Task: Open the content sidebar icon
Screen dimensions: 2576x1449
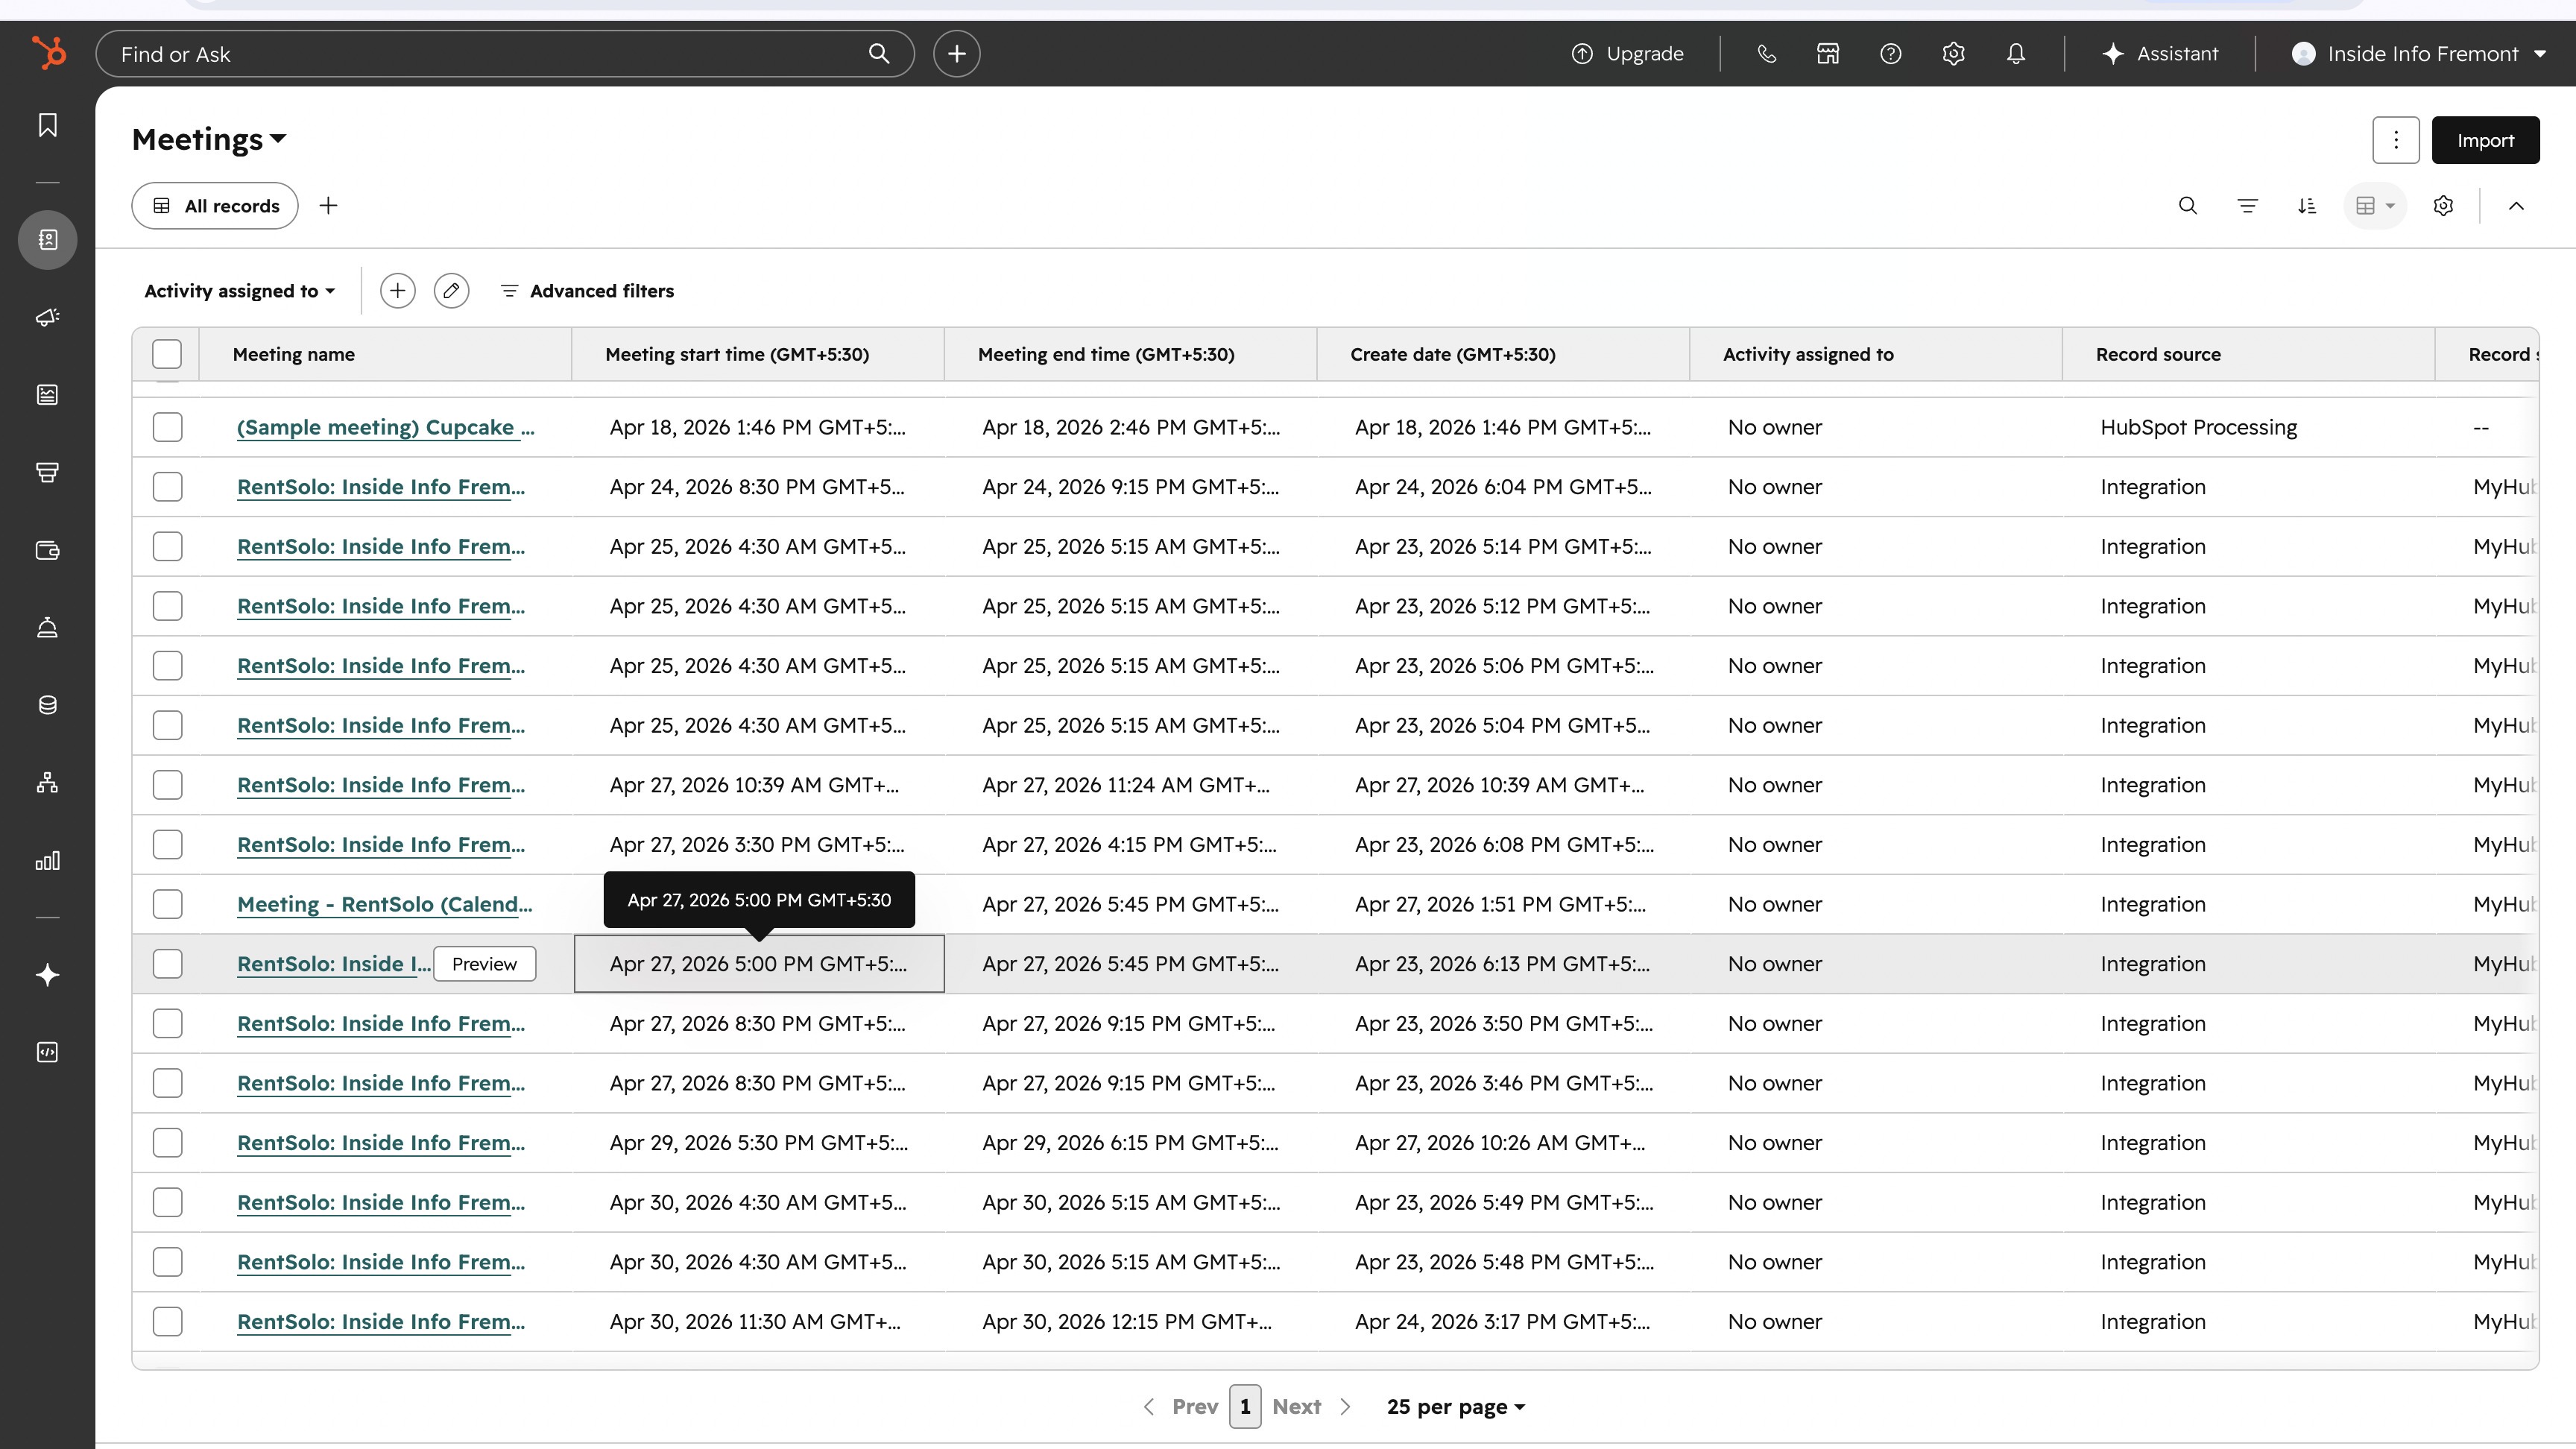Action: point(47,394)
